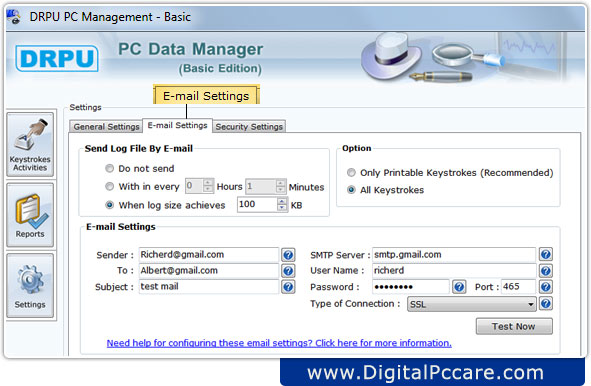Image resolution: width=591 pixels, height=386 pixels.
Task: Click the Sender email field
Action: [x=209, y=255]
